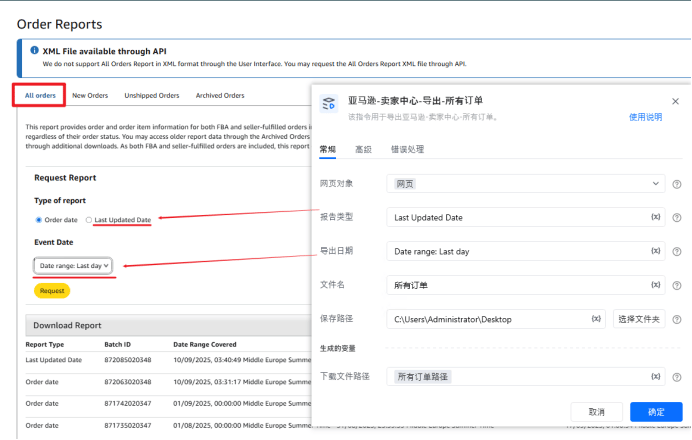This screenshot has width=692, height=440.
Task: Click the 01/08/2025, 00:00:00 date range cell
Action: (242, 425)
